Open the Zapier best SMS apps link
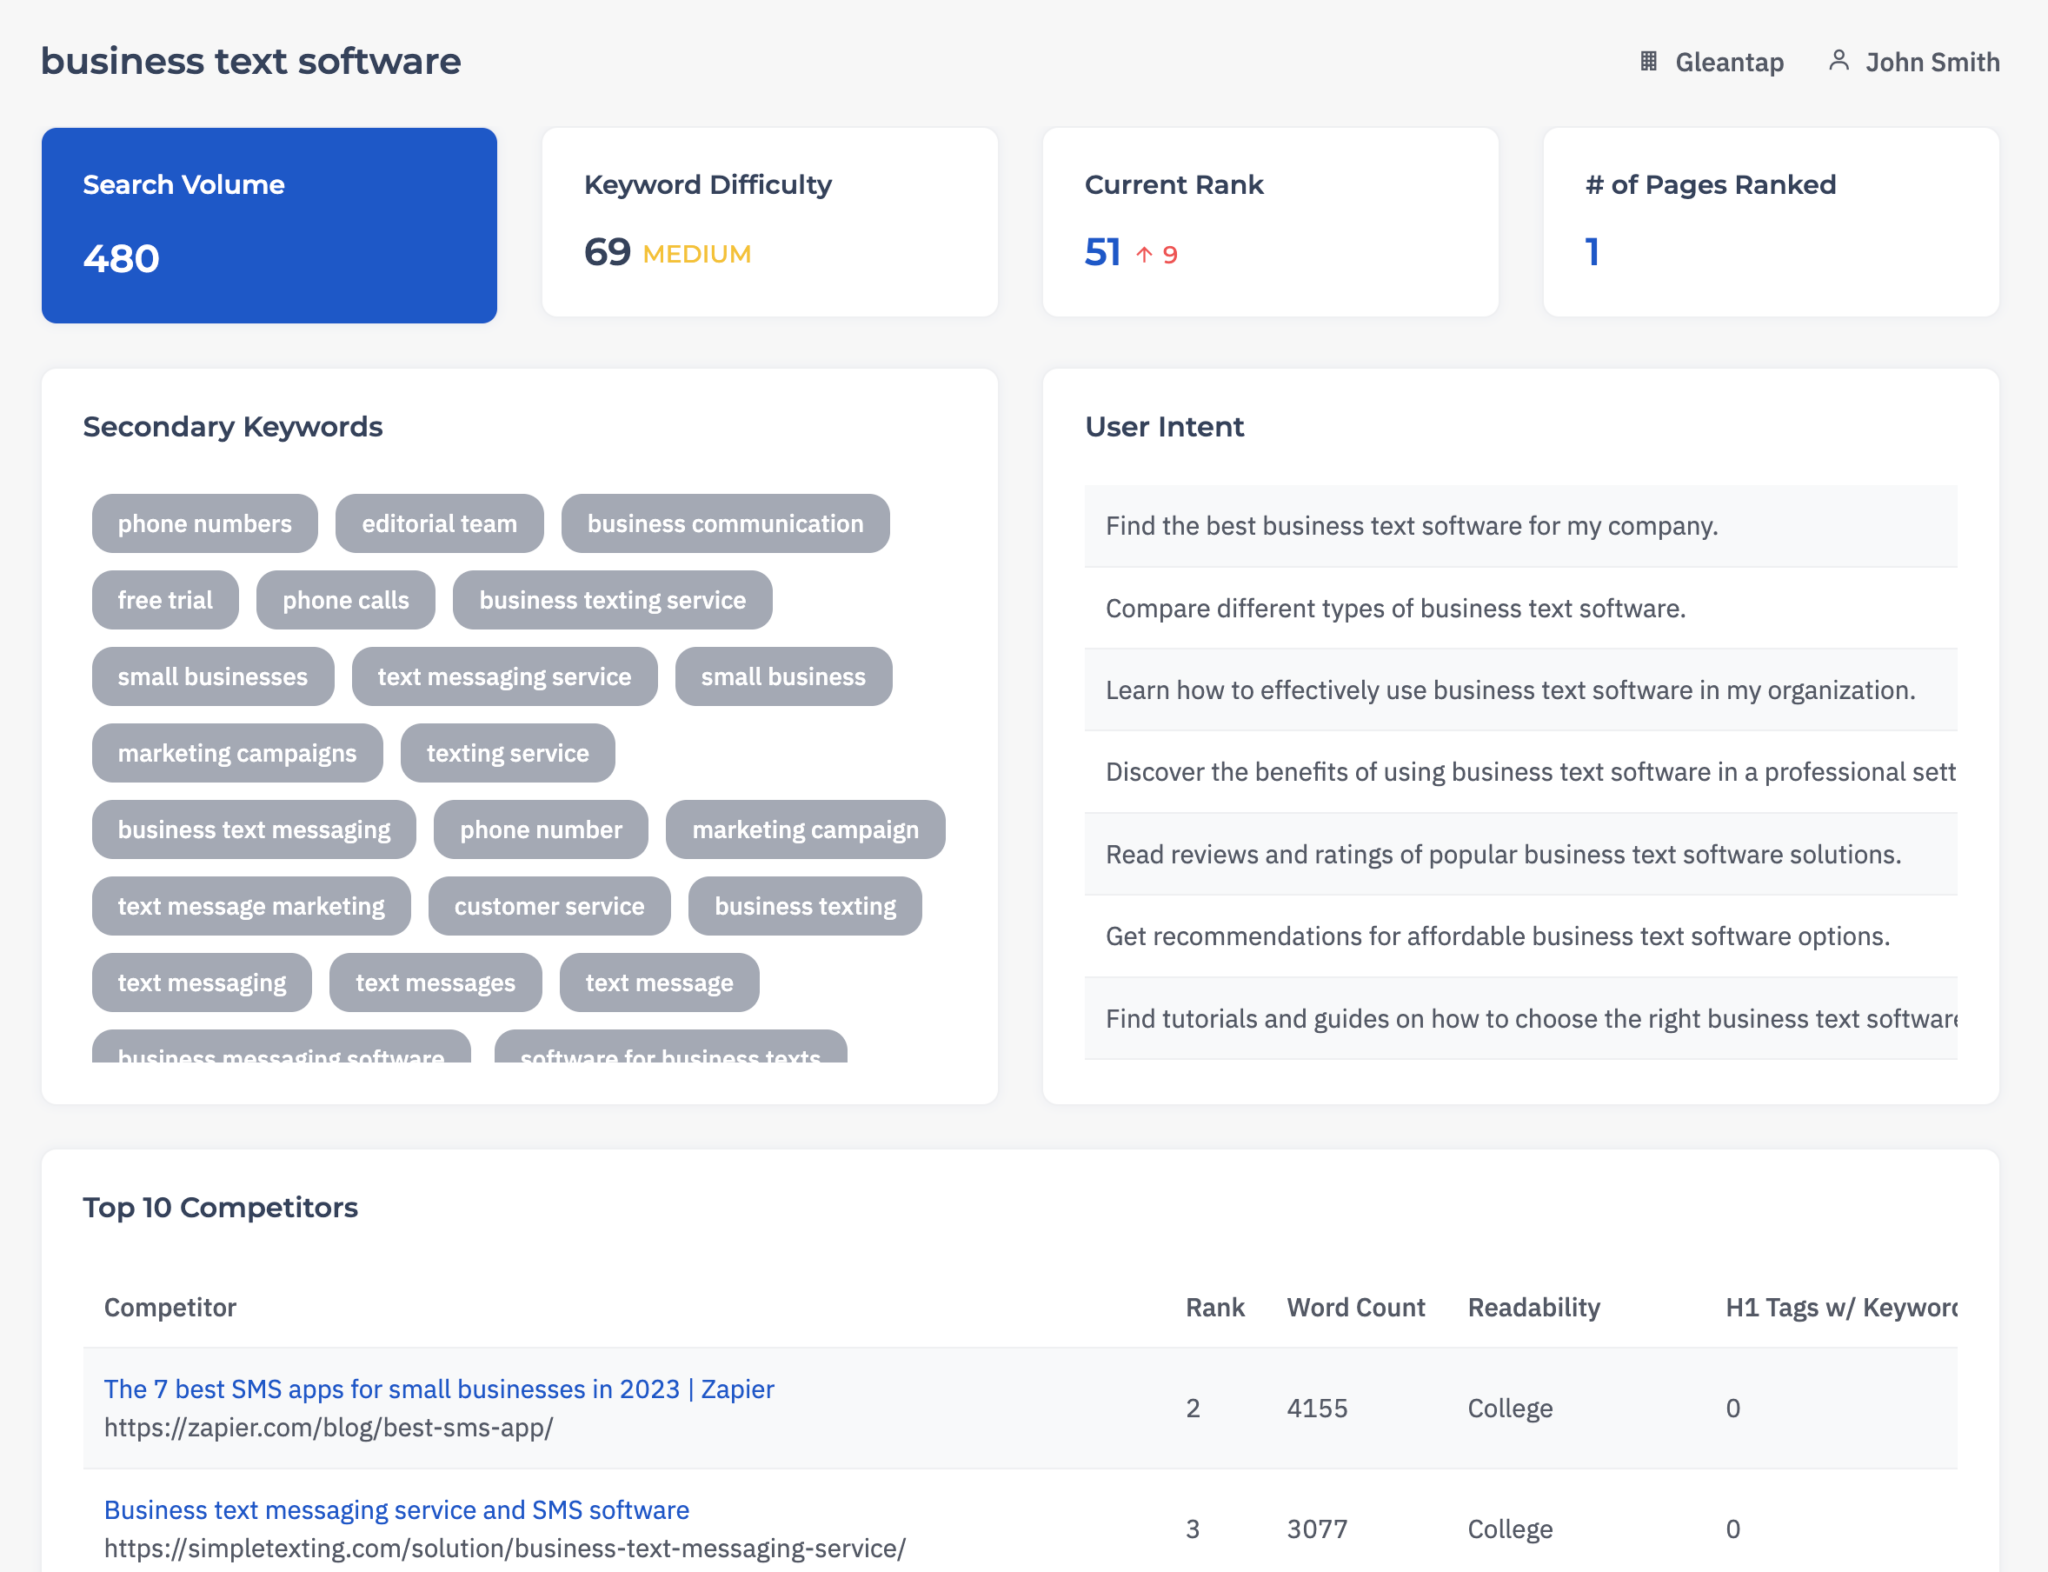The width and height of the screenshot is (2048, 1572). pyautogui.click(x=439, y=1389)
